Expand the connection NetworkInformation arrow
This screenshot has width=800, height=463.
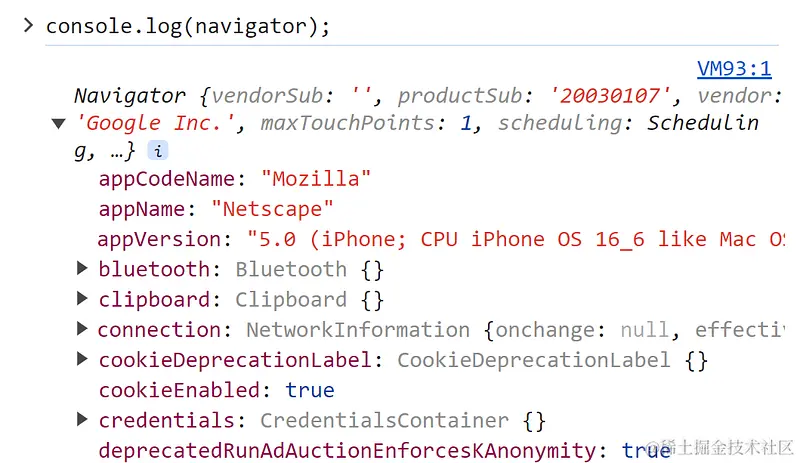point(82,329)
